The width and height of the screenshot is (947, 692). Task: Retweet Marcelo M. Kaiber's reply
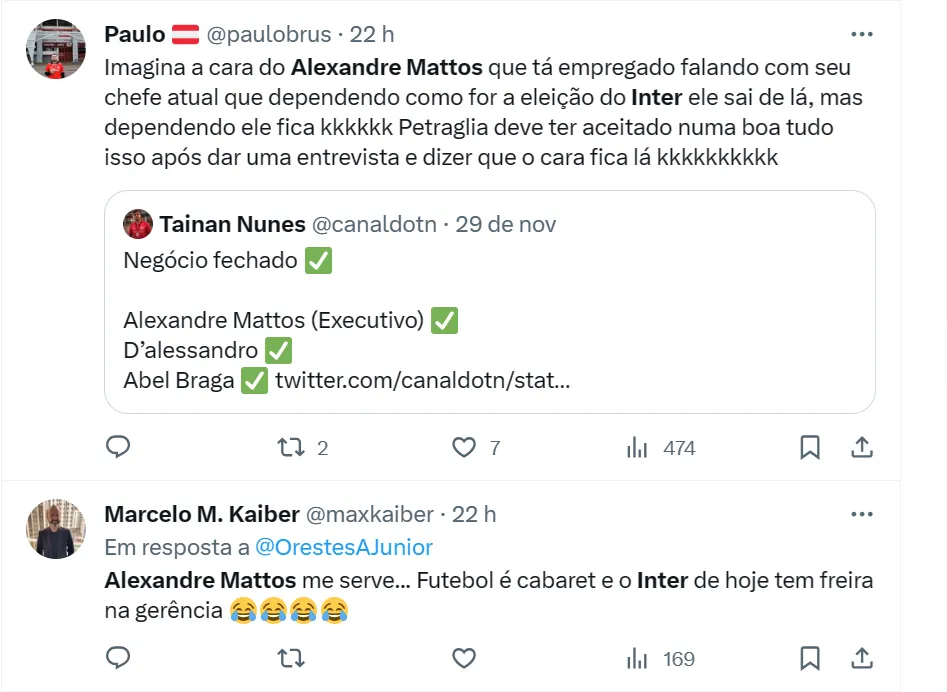[291, 658]
